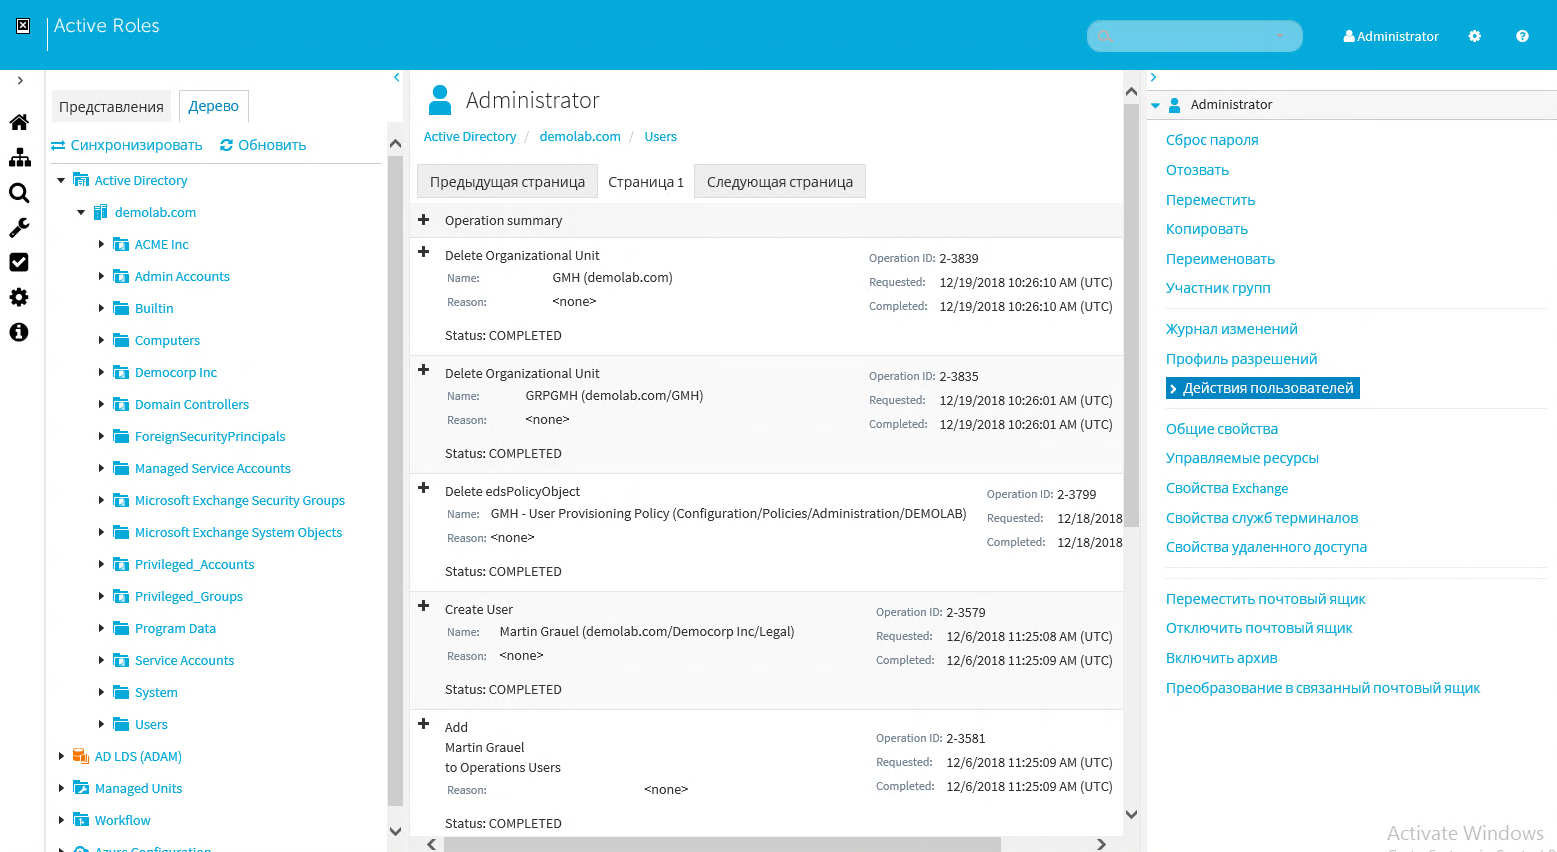
Task: Select Действия пользователей menu item
Action: 1263,388
